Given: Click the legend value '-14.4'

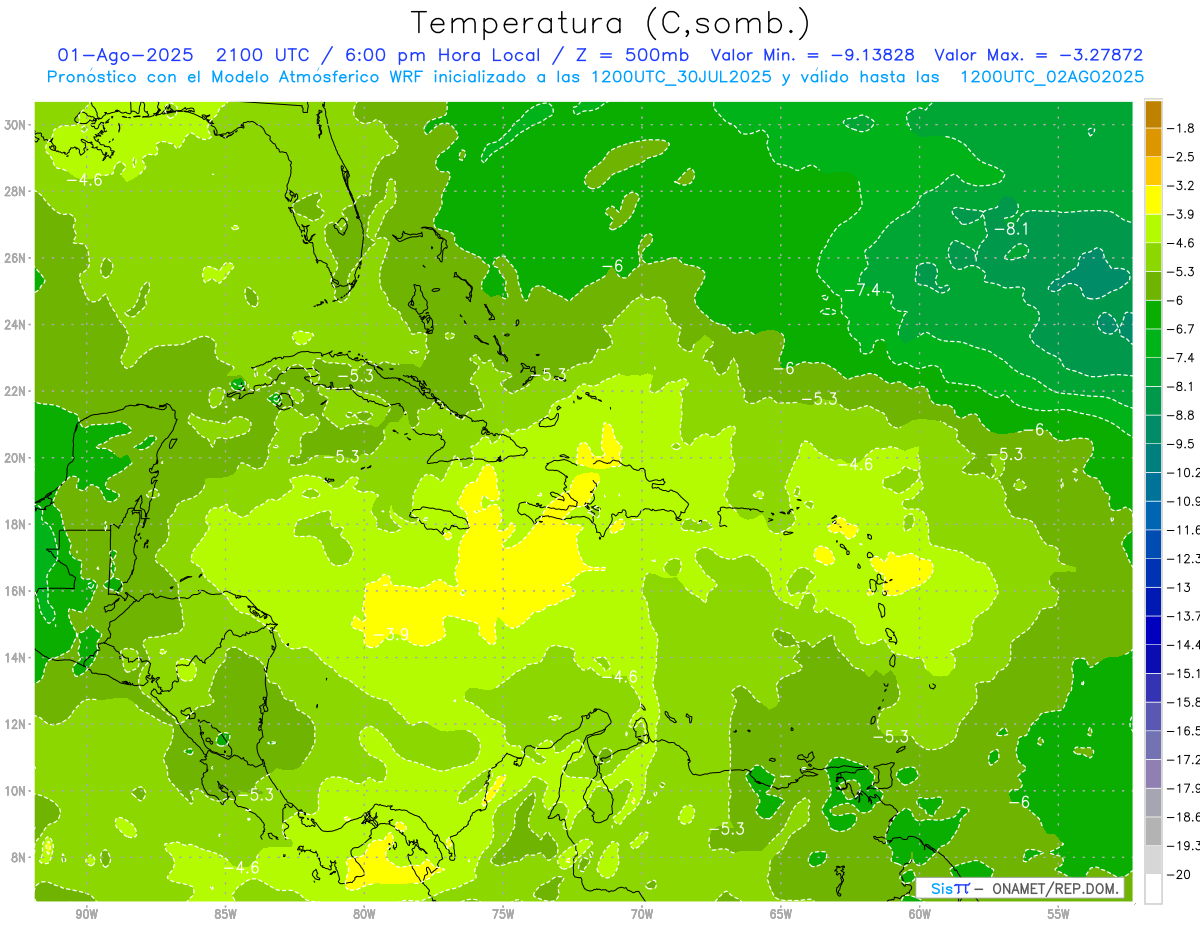Looking at the screenshot, I should tap(1183, 645).
